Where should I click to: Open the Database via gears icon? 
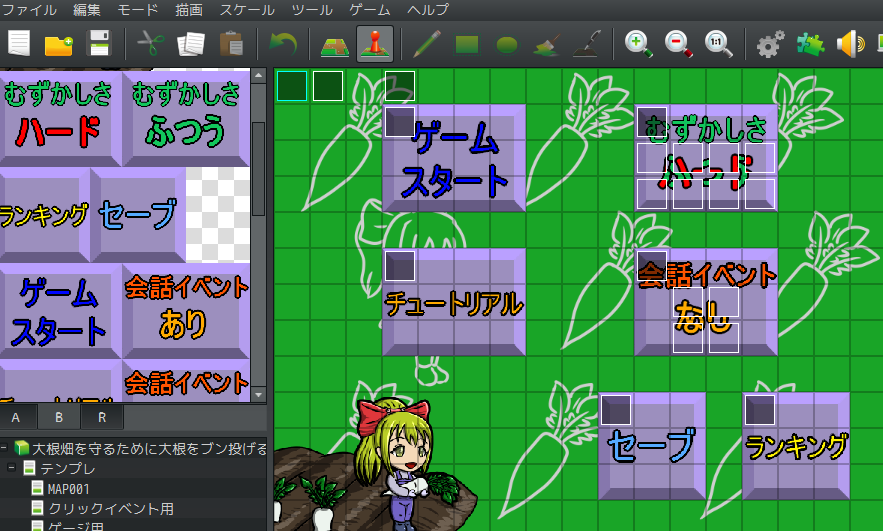770,44
